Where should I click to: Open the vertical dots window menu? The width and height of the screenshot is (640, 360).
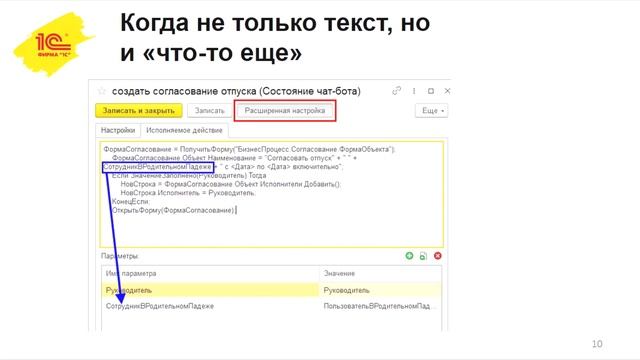414,91
